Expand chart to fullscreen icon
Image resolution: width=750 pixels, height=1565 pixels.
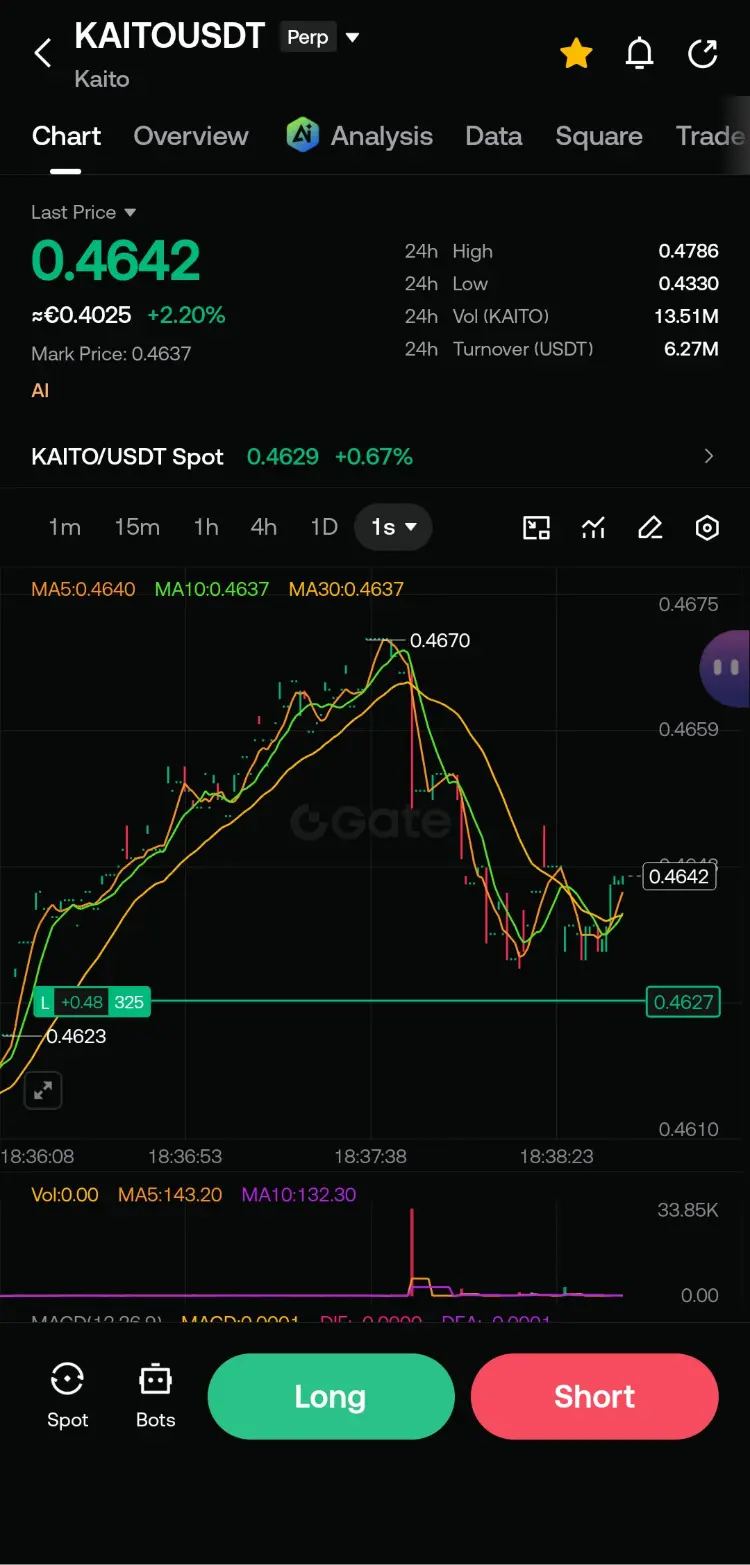[43, 1091]
